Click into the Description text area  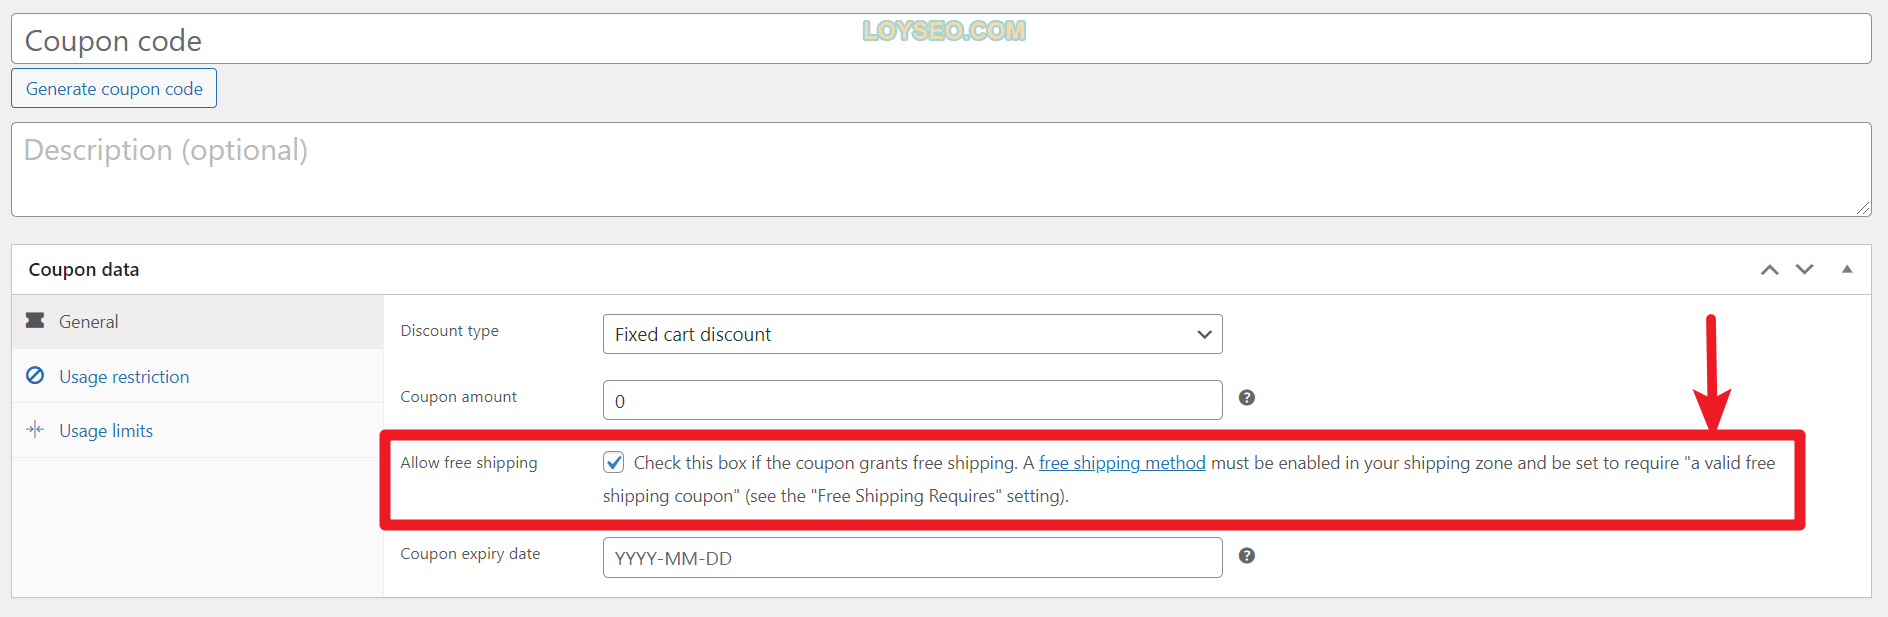tap(941, 169)
